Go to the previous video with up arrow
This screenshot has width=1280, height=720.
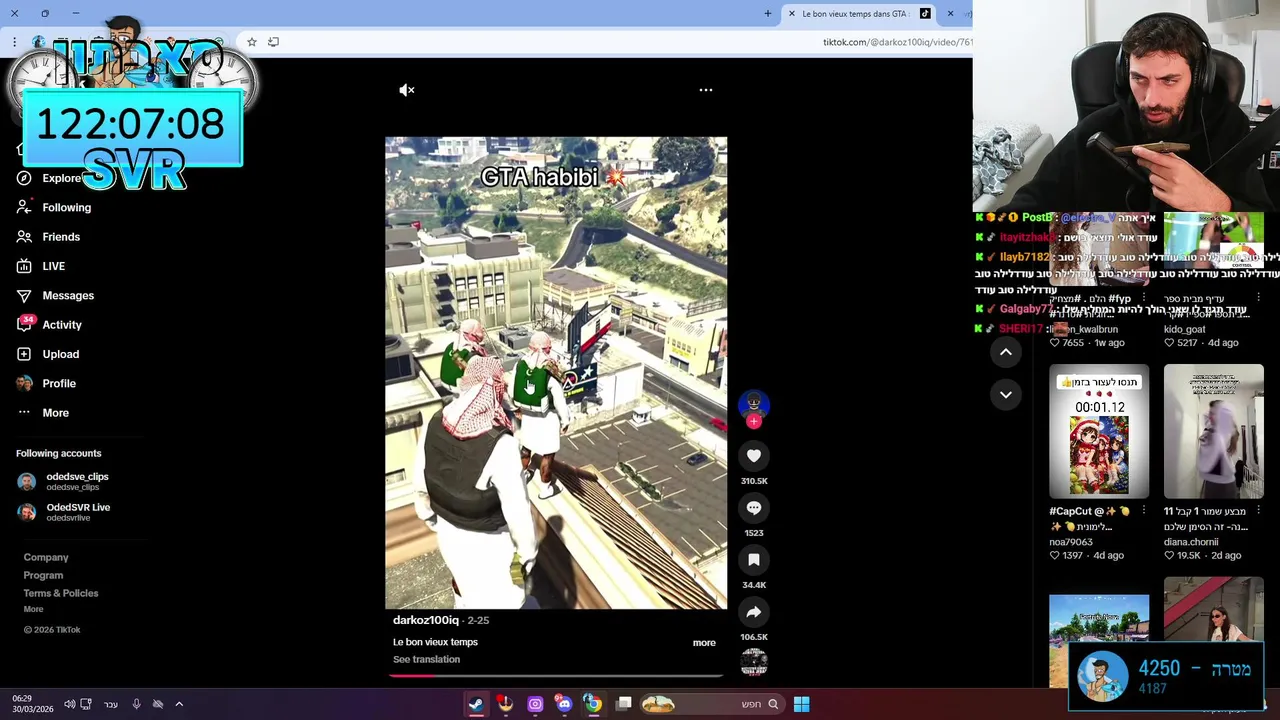(x=1006, y=352)
